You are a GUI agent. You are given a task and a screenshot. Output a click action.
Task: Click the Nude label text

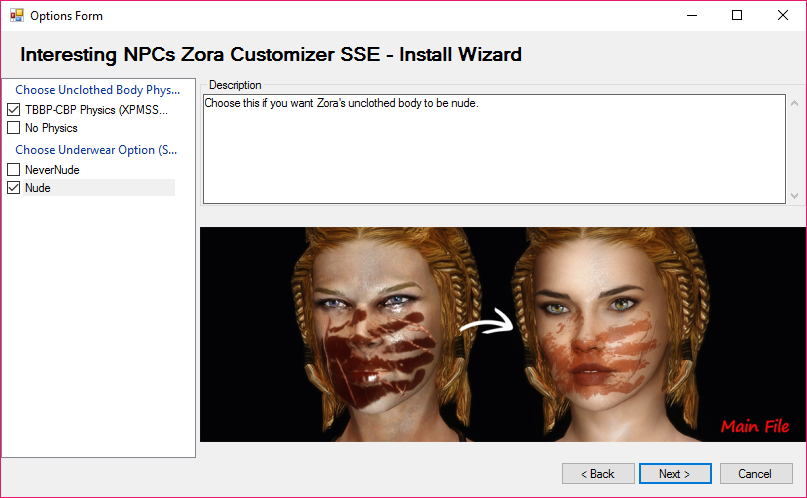click(x=38, y=188)
